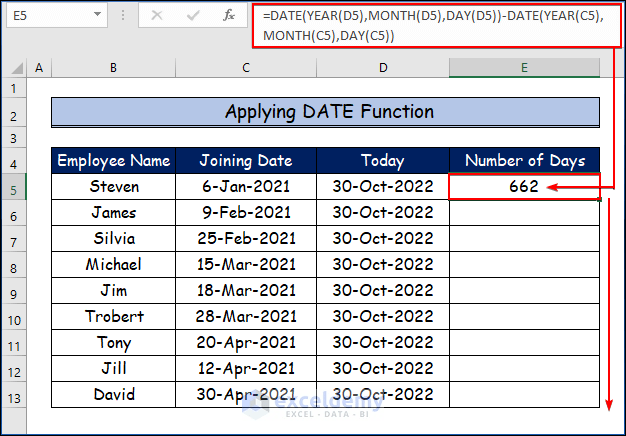Click inside the formula bar text
Screen dimensions: 626x436
433,26
